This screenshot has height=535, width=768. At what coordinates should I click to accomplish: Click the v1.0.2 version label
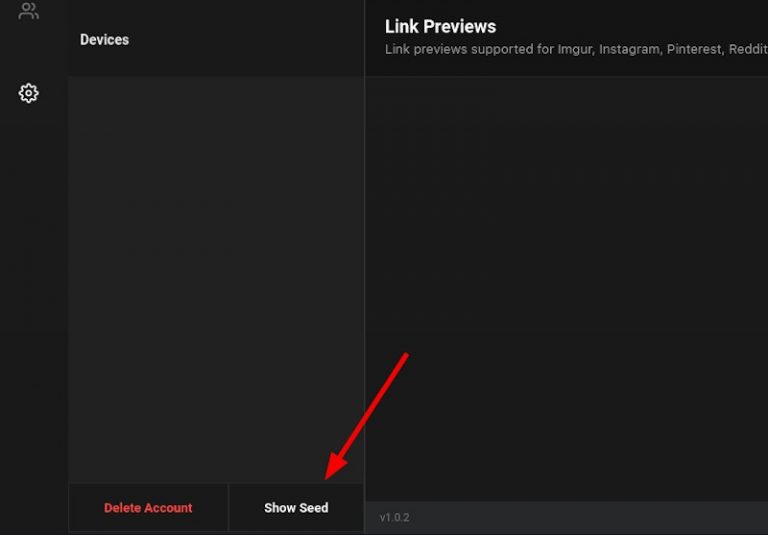(x=394, y=517)
